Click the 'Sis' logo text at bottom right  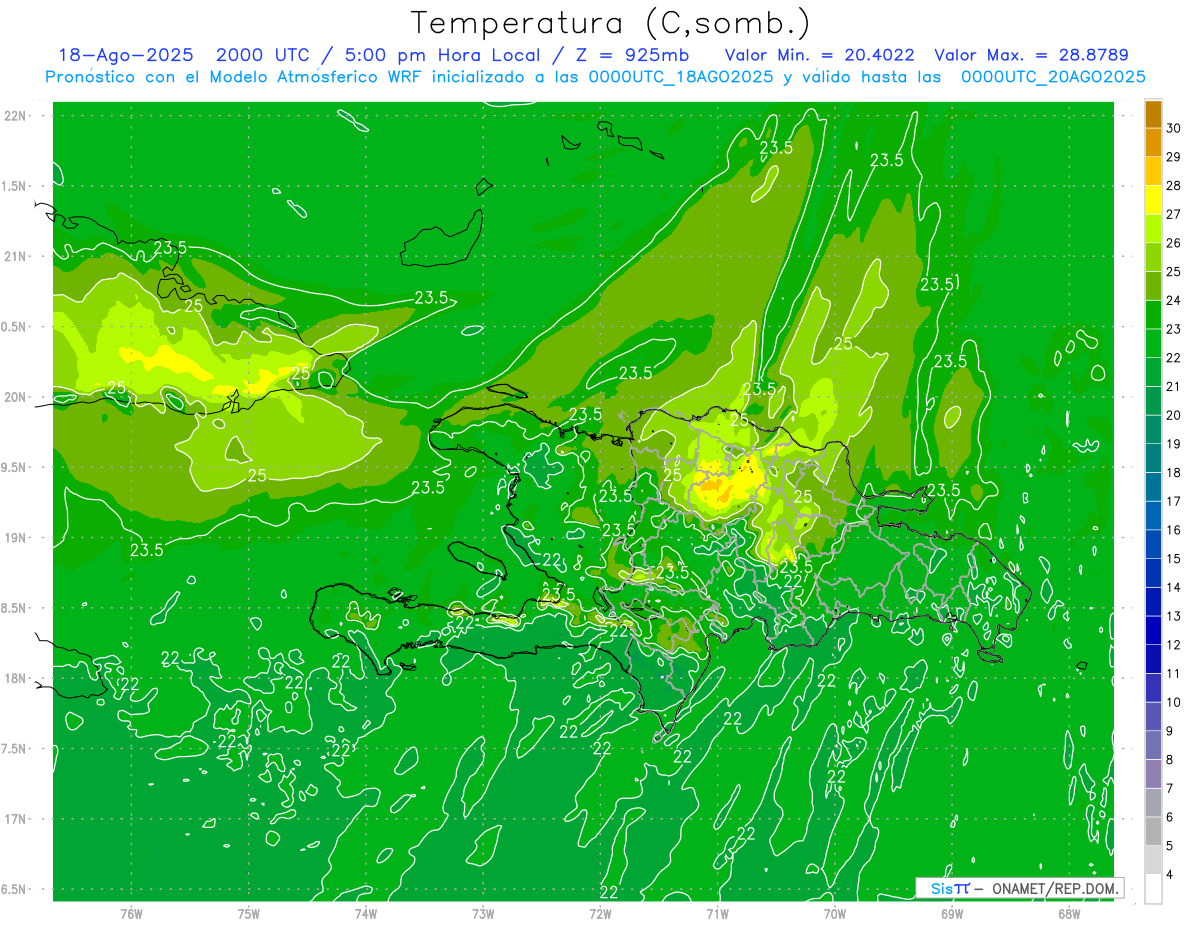942,888
